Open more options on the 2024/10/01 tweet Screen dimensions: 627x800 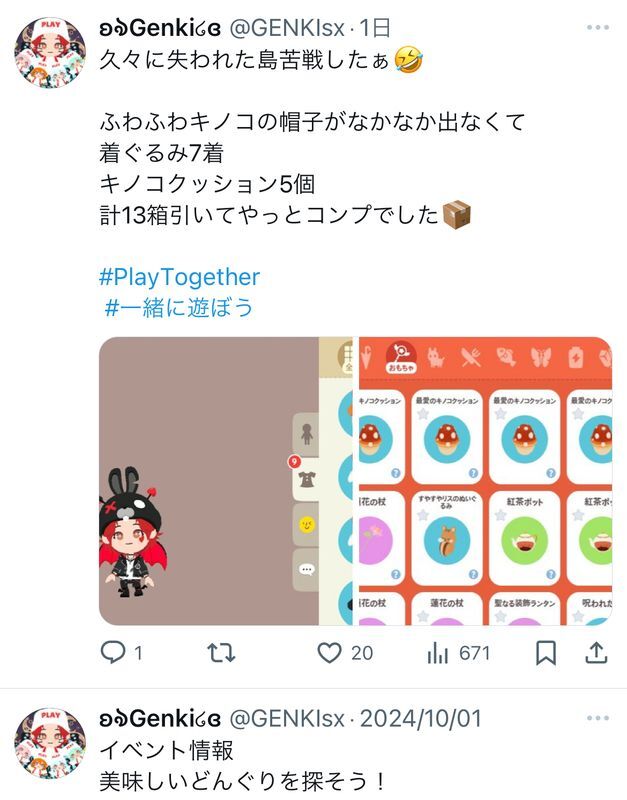(597, 718)
